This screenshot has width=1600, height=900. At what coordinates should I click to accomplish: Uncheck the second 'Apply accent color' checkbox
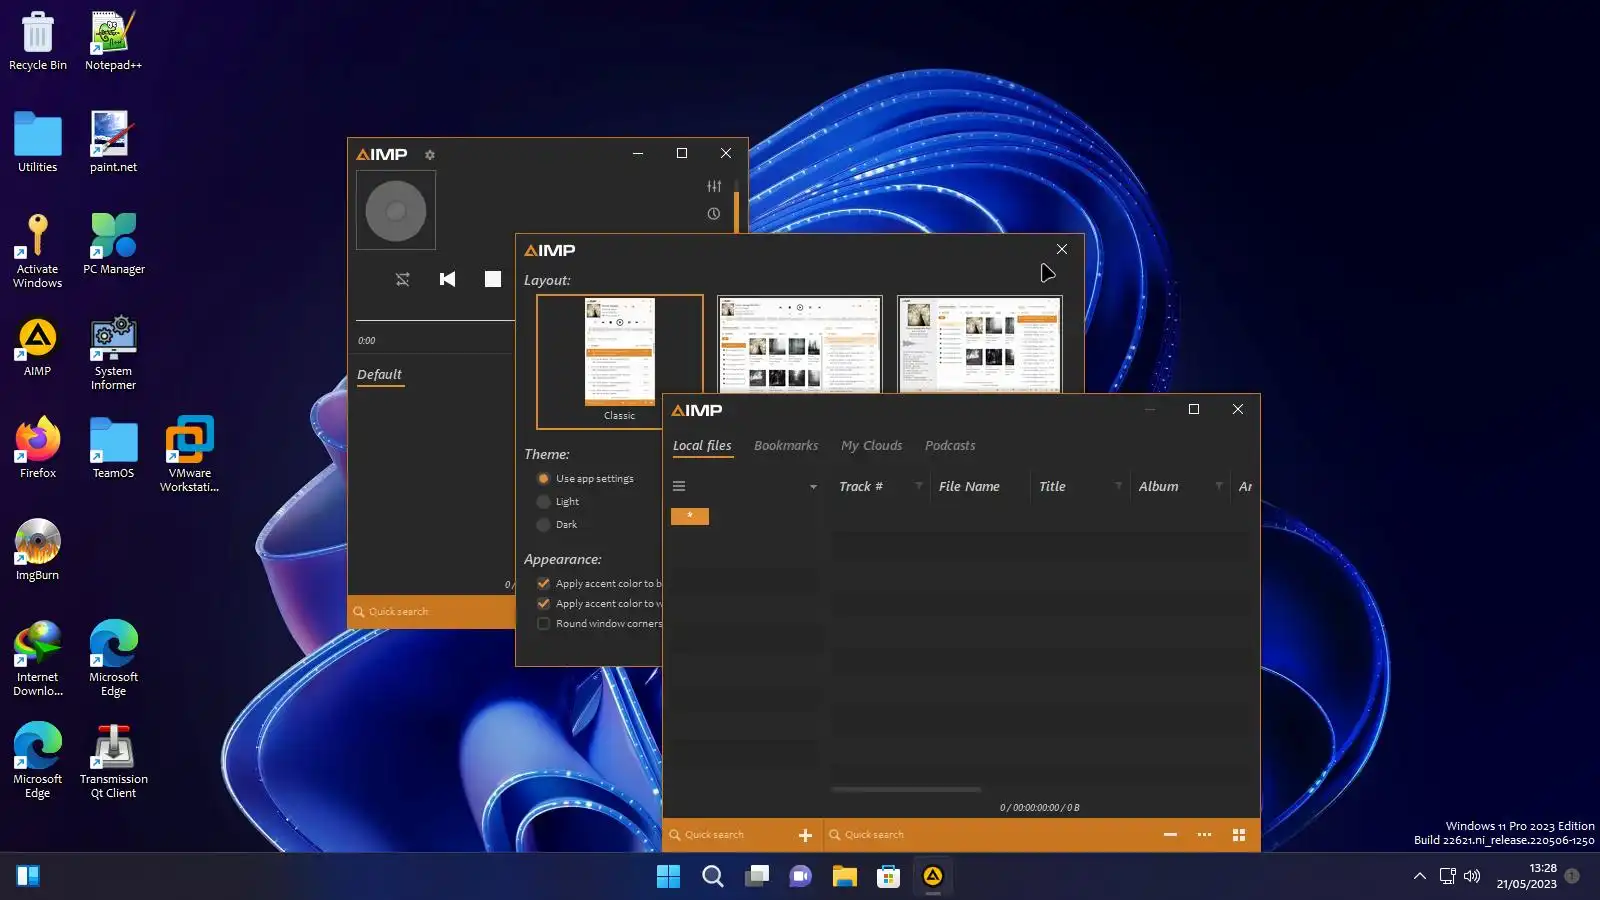[x=544, y=604]
